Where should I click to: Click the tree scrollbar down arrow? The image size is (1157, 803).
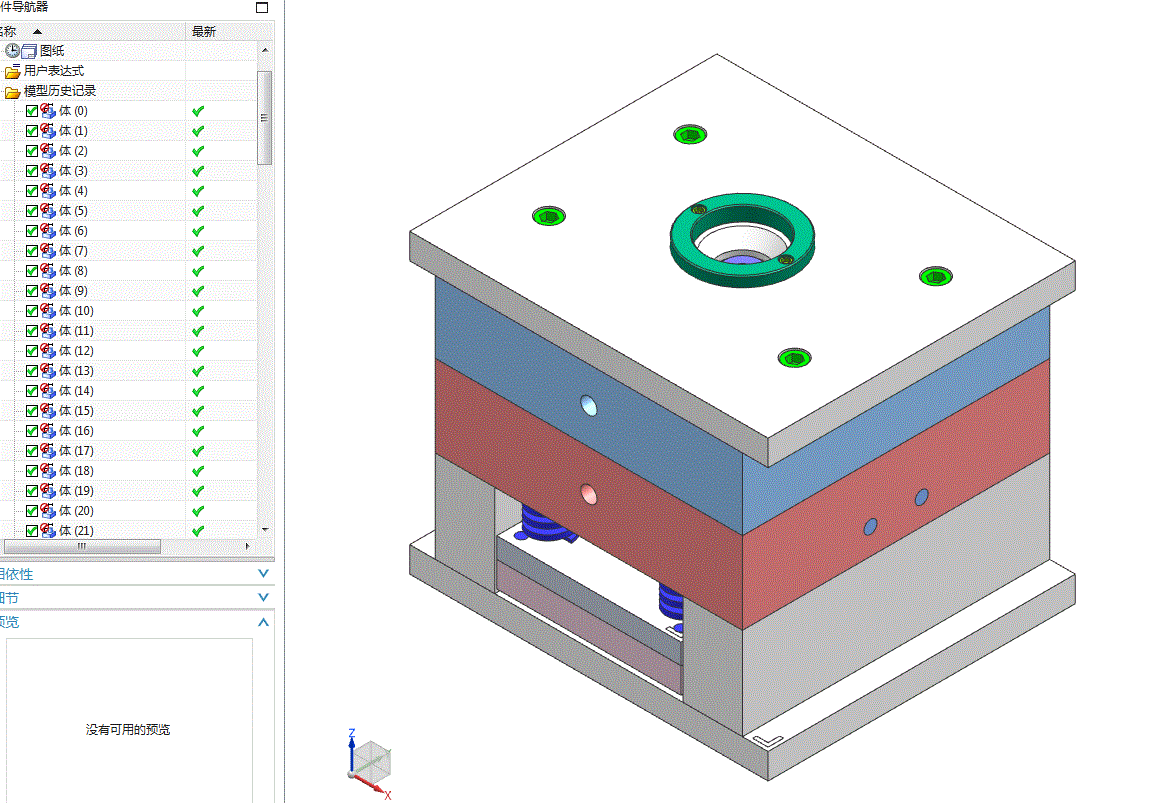(265, 530)
